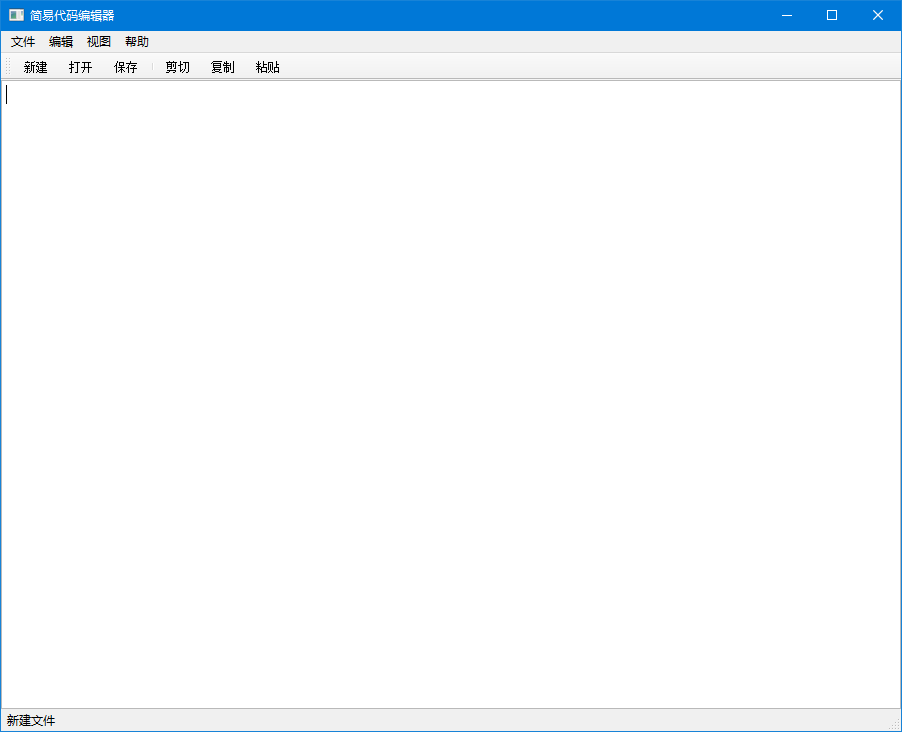Create a new file with 新建 toolbar button

[35, 67]
